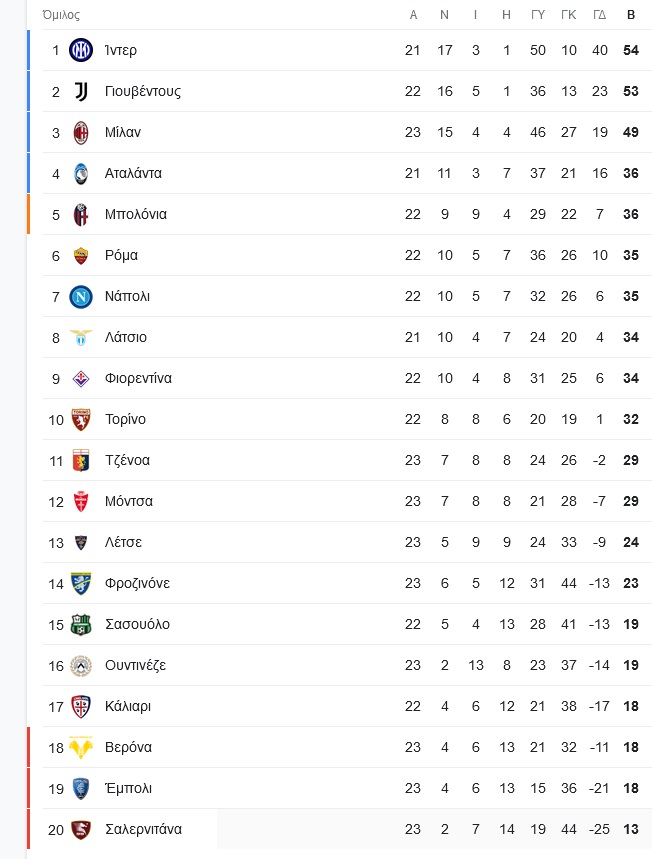The height and width of the screenshot is (859, 652).
Task: Click Inter's 54 points value
Action: click(631, 50)
